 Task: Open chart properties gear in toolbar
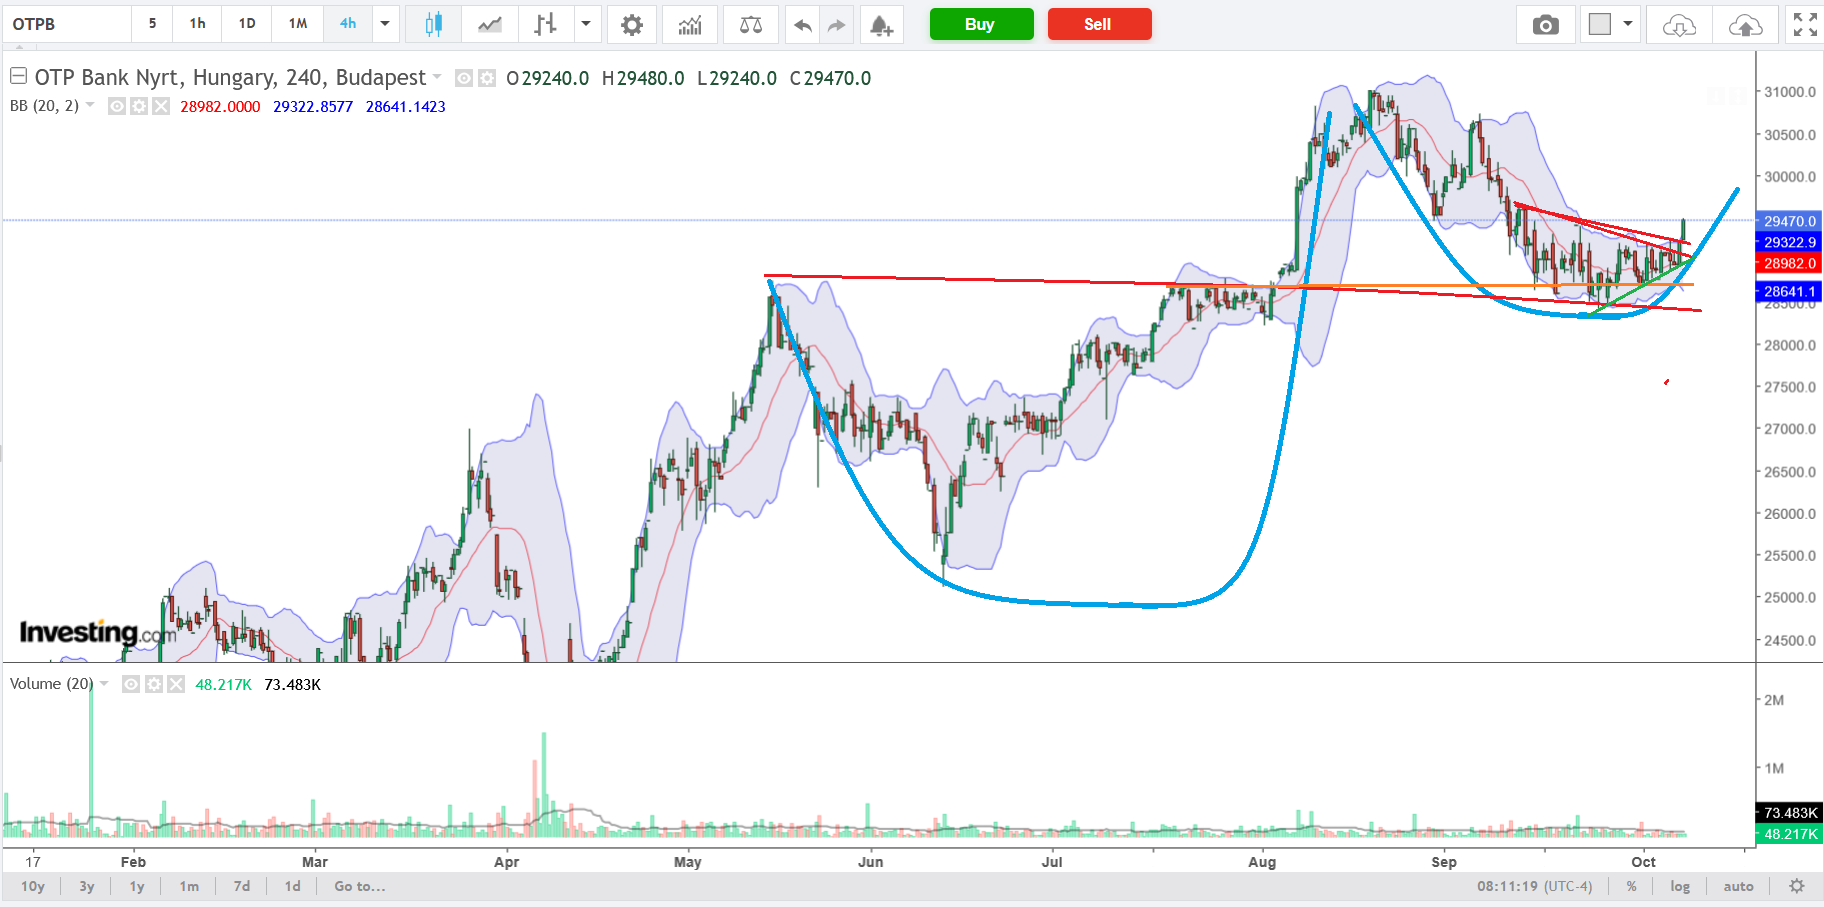point(631,25)
